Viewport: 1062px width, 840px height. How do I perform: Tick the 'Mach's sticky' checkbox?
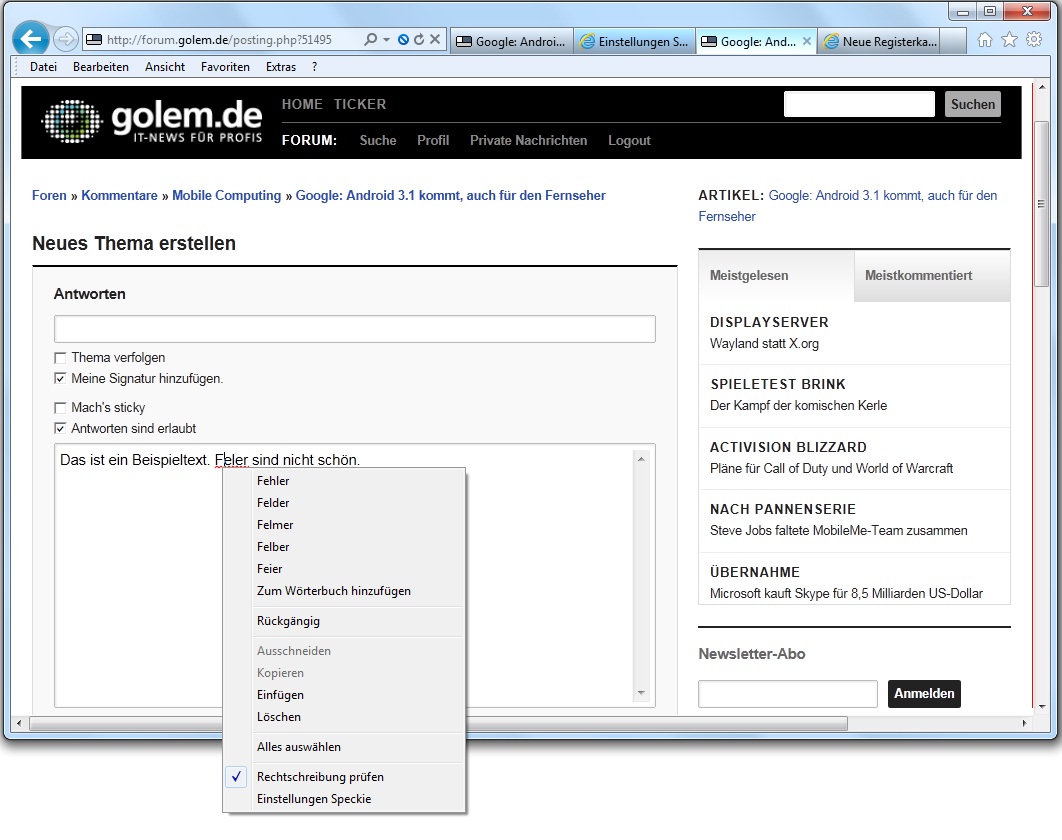coord(61,408)
